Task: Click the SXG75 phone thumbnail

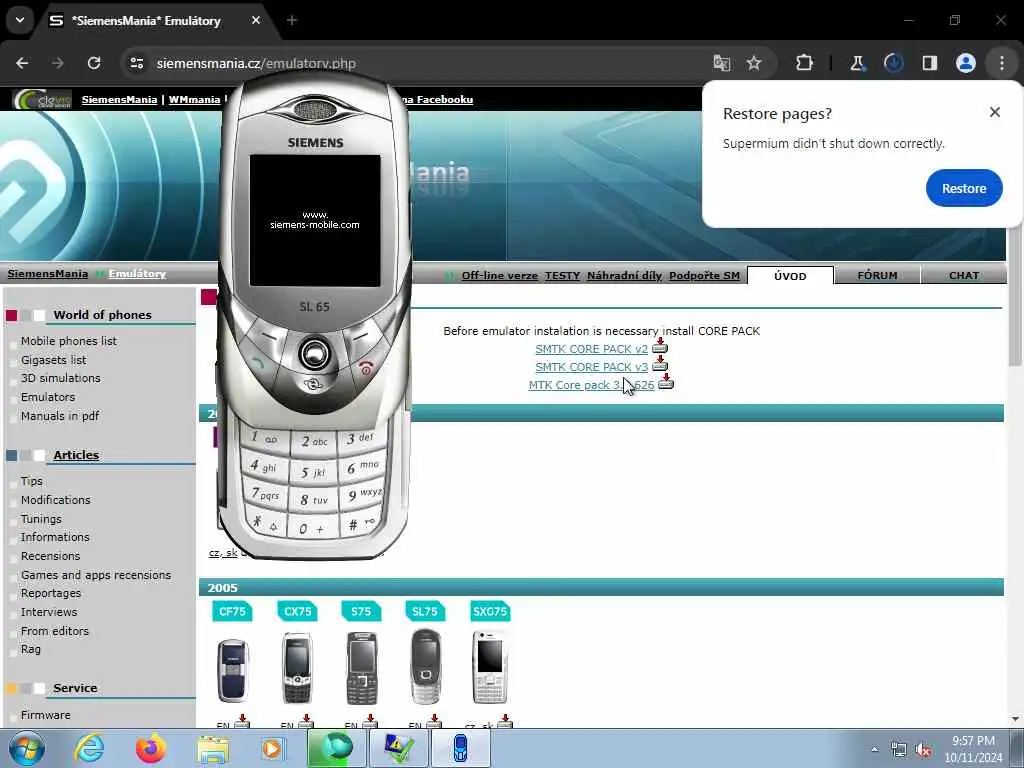Action: [x=490, y=667]
